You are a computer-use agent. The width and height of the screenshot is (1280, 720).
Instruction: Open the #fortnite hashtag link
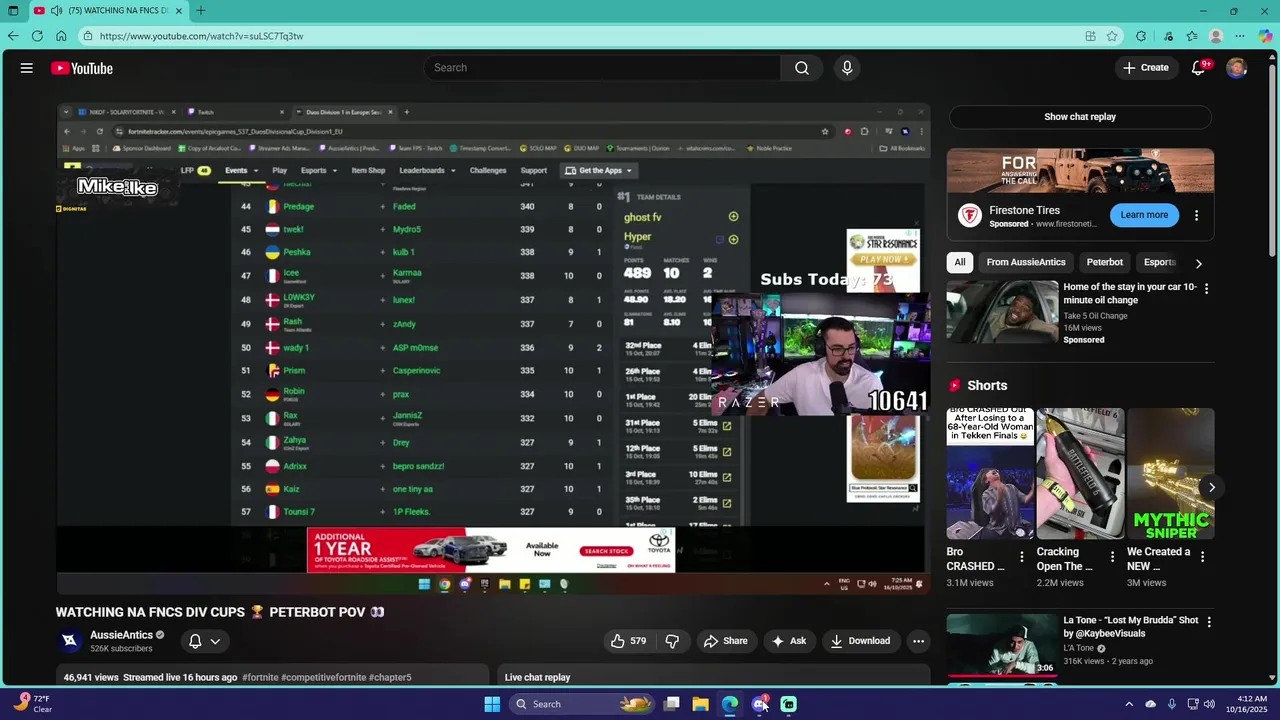point(259,677)
